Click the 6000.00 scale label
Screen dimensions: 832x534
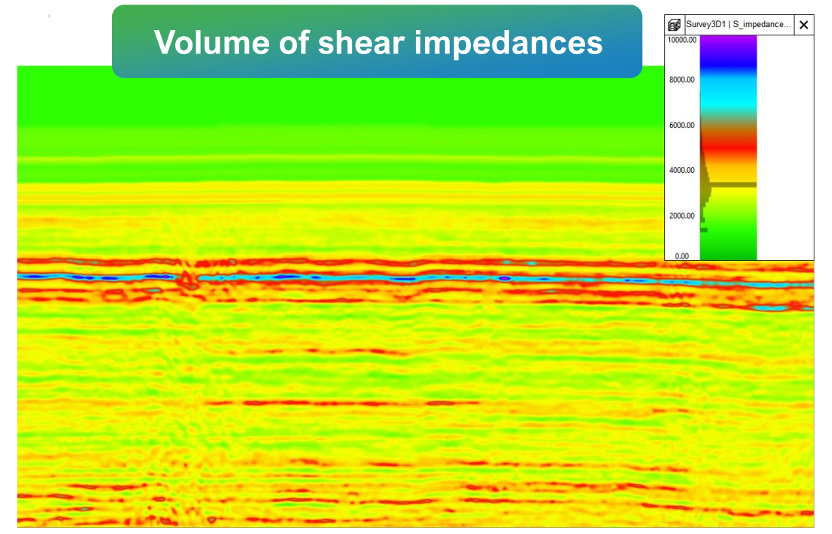(682, 125)
